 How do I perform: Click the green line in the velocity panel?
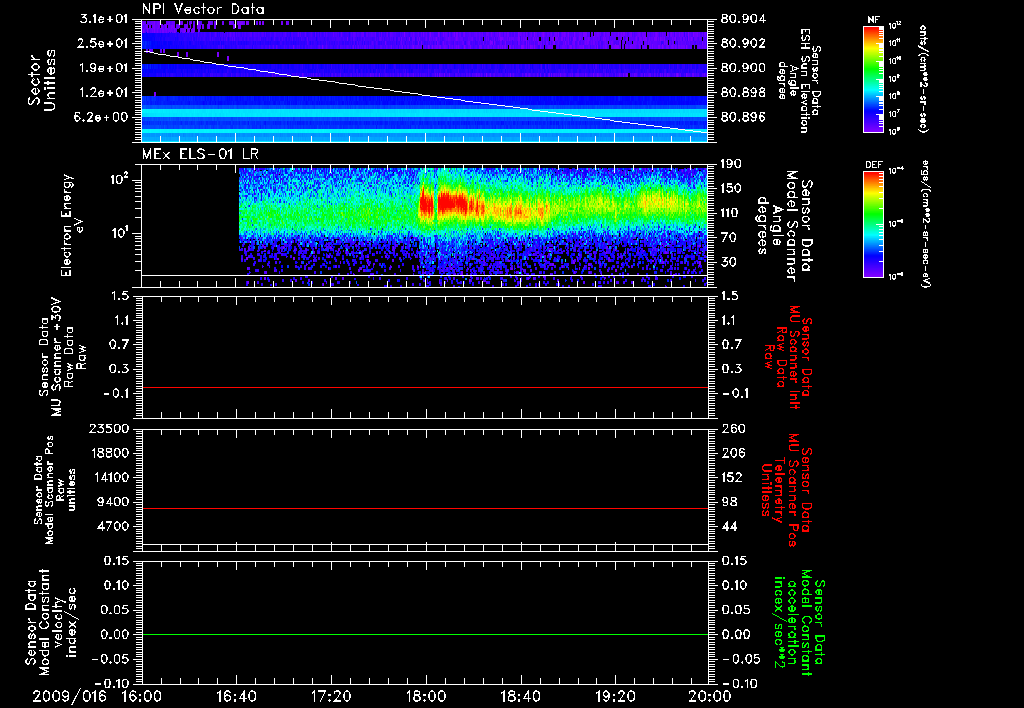424,634
